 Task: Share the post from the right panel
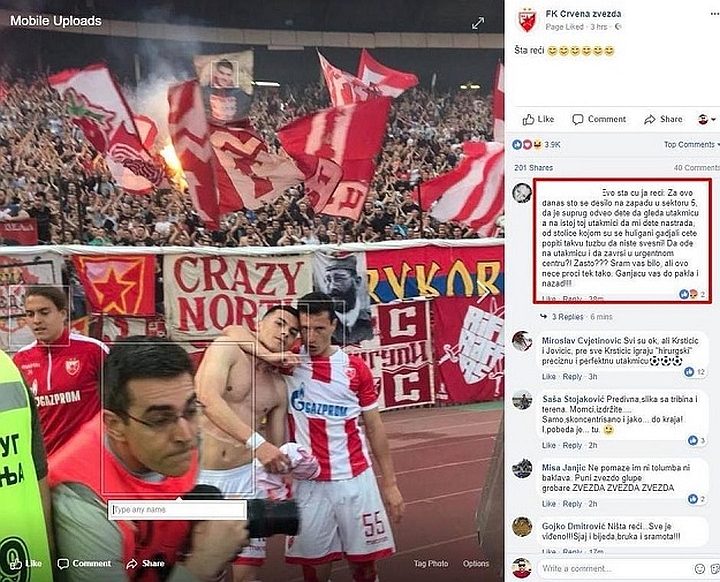point(663,119)
